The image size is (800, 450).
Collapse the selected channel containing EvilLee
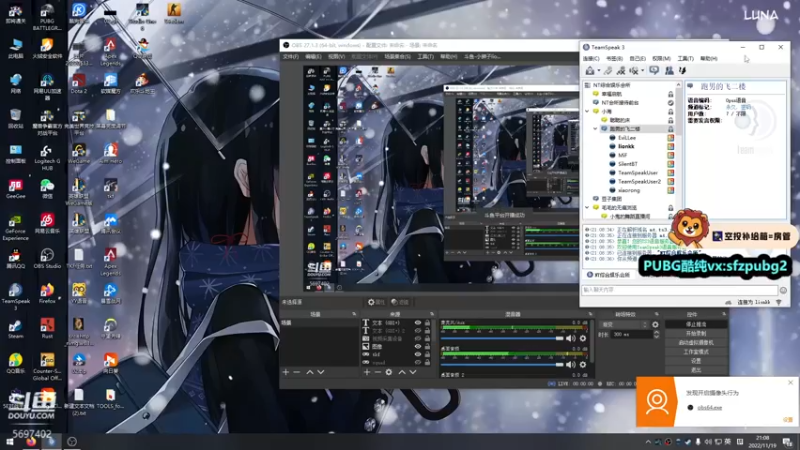[x=595, y=129]
